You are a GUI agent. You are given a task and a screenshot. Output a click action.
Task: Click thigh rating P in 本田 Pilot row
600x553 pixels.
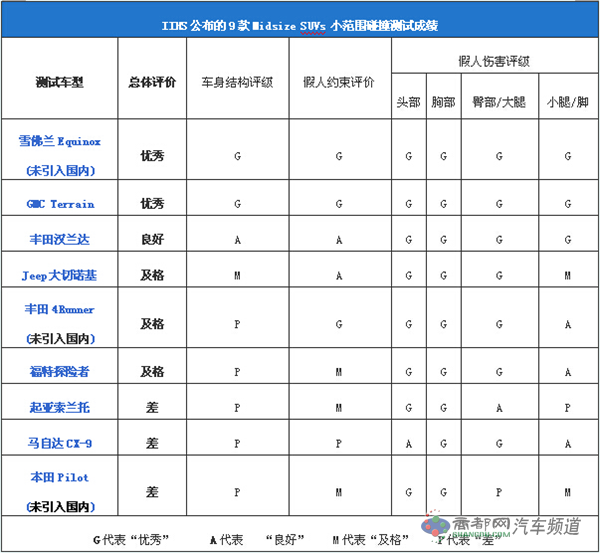[499, 493]
